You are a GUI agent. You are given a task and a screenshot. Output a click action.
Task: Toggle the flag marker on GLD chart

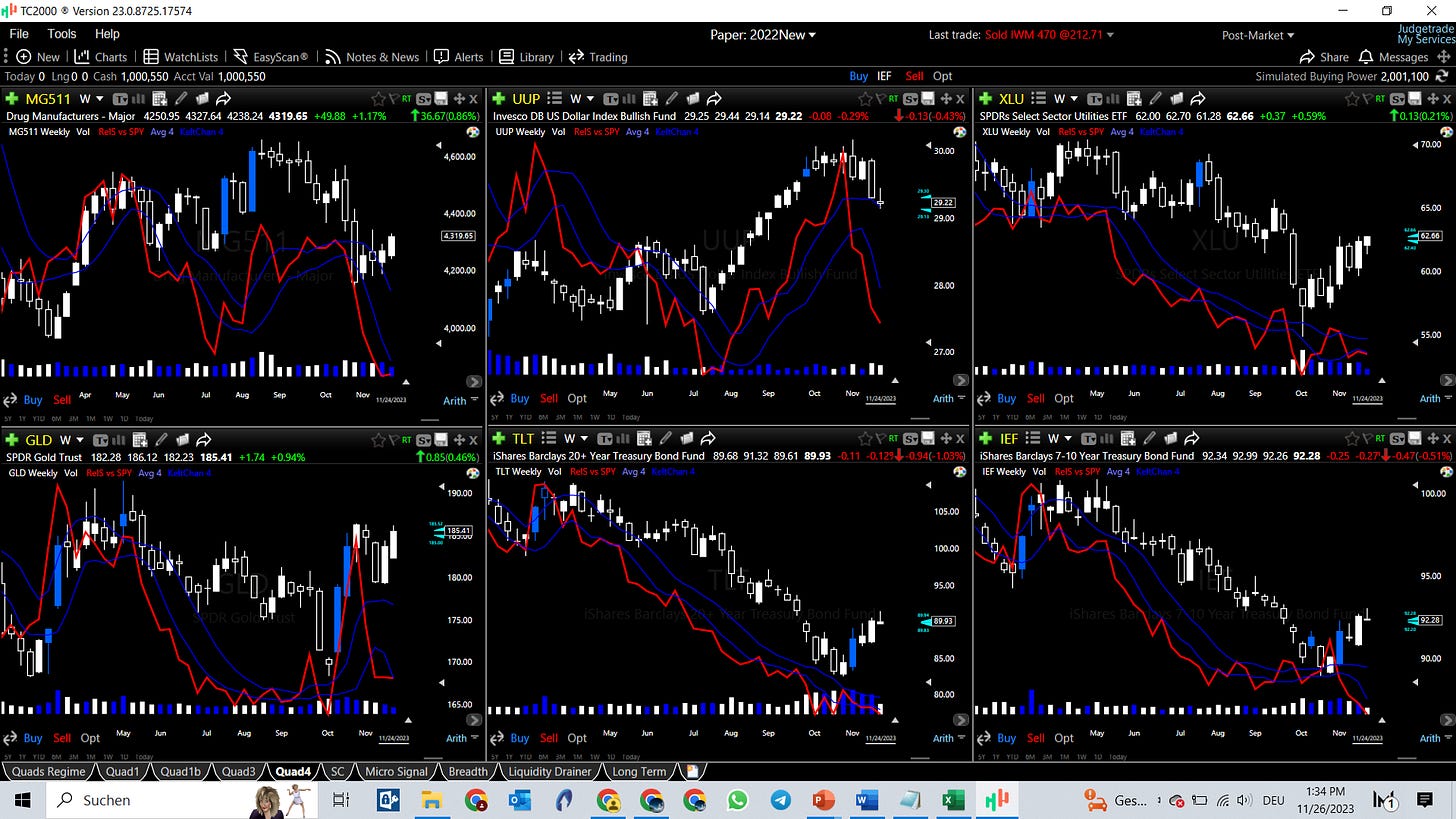(x=393, y=440)
